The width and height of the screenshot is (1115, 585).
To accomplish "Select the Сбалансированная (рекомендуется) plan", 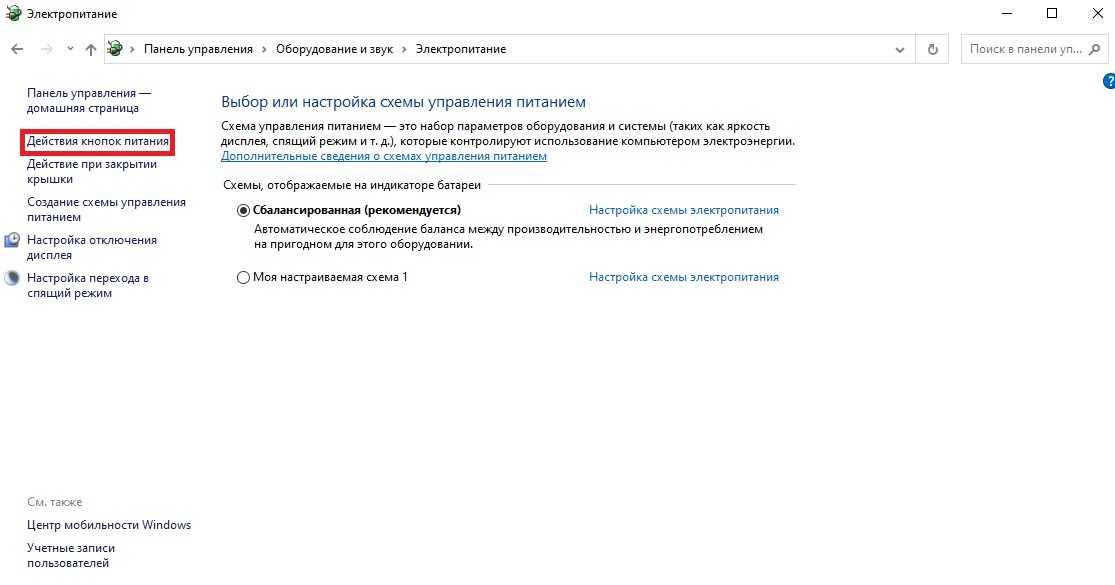I will tap(243, 210).
